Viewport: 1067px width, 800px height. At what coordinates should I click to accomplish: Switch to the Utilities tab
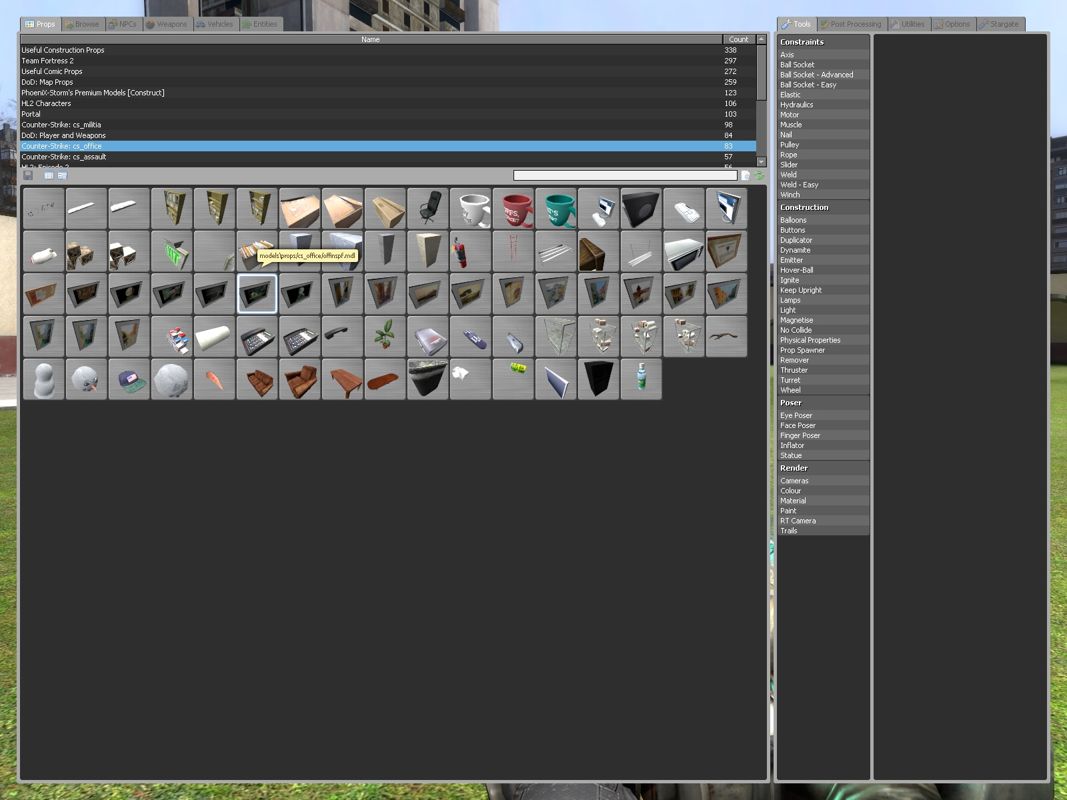tap(908, 24)
